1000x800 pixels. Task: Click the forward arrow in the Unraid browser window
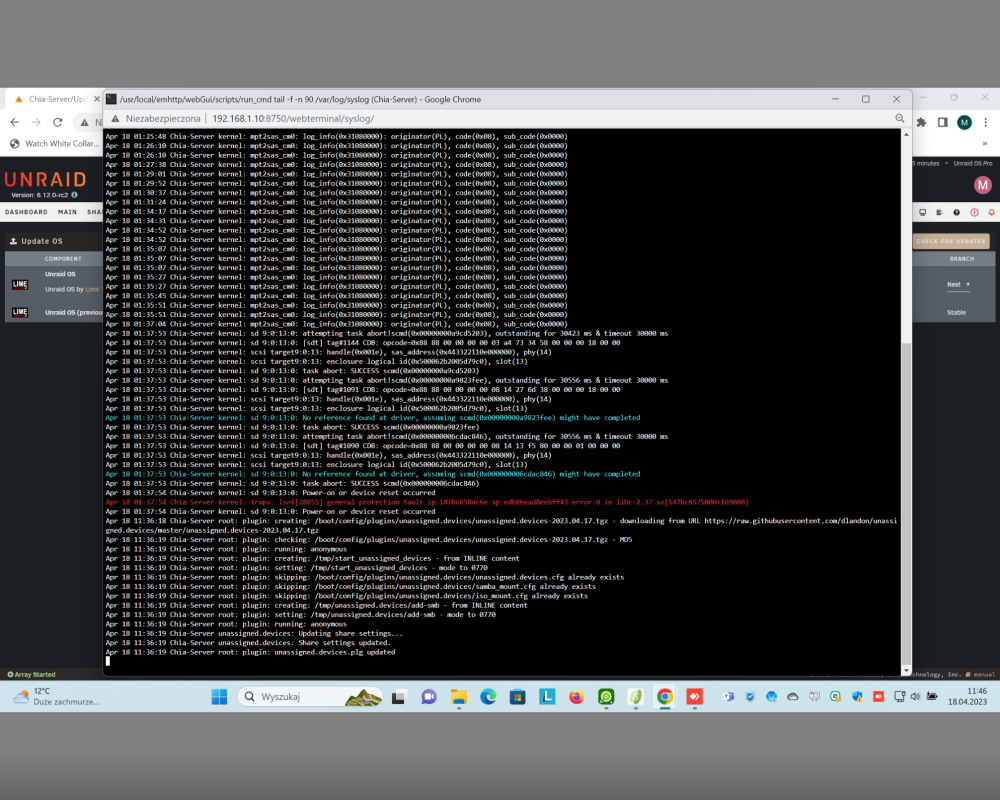pyautogui.click(x=36, y=122)
